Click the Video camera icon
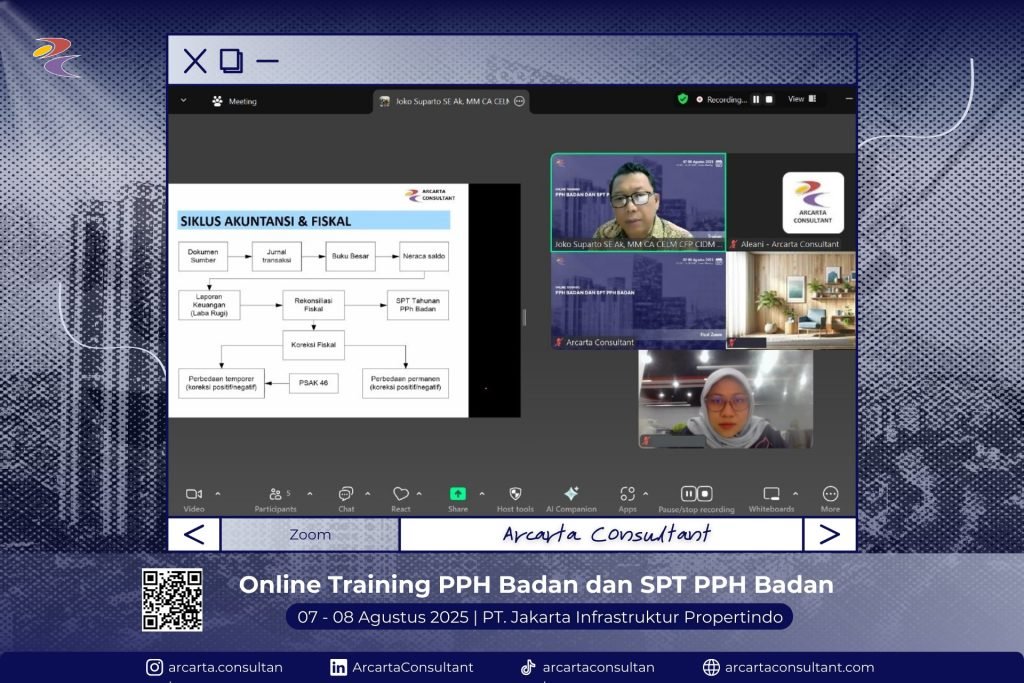The height and width of the screenshot is (683, 1024). click(x=193, y=494)
